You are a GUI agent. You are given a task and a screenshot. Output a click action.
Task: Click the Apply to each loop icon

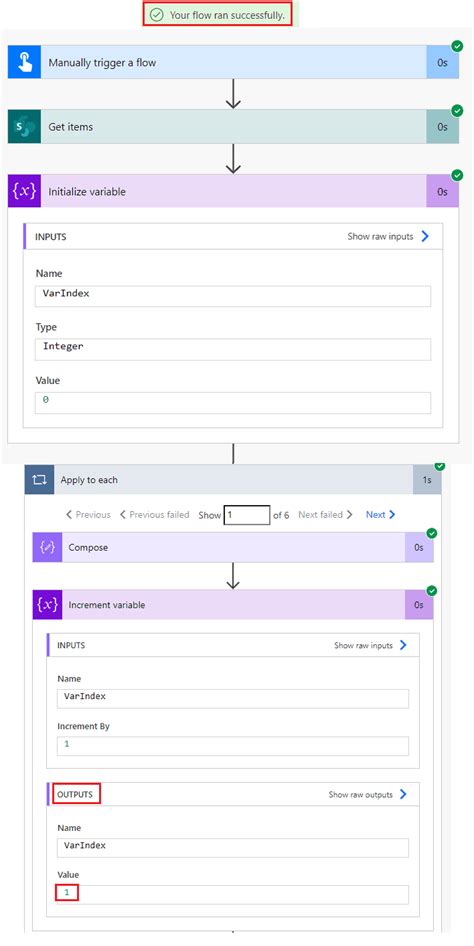(39, 480)
